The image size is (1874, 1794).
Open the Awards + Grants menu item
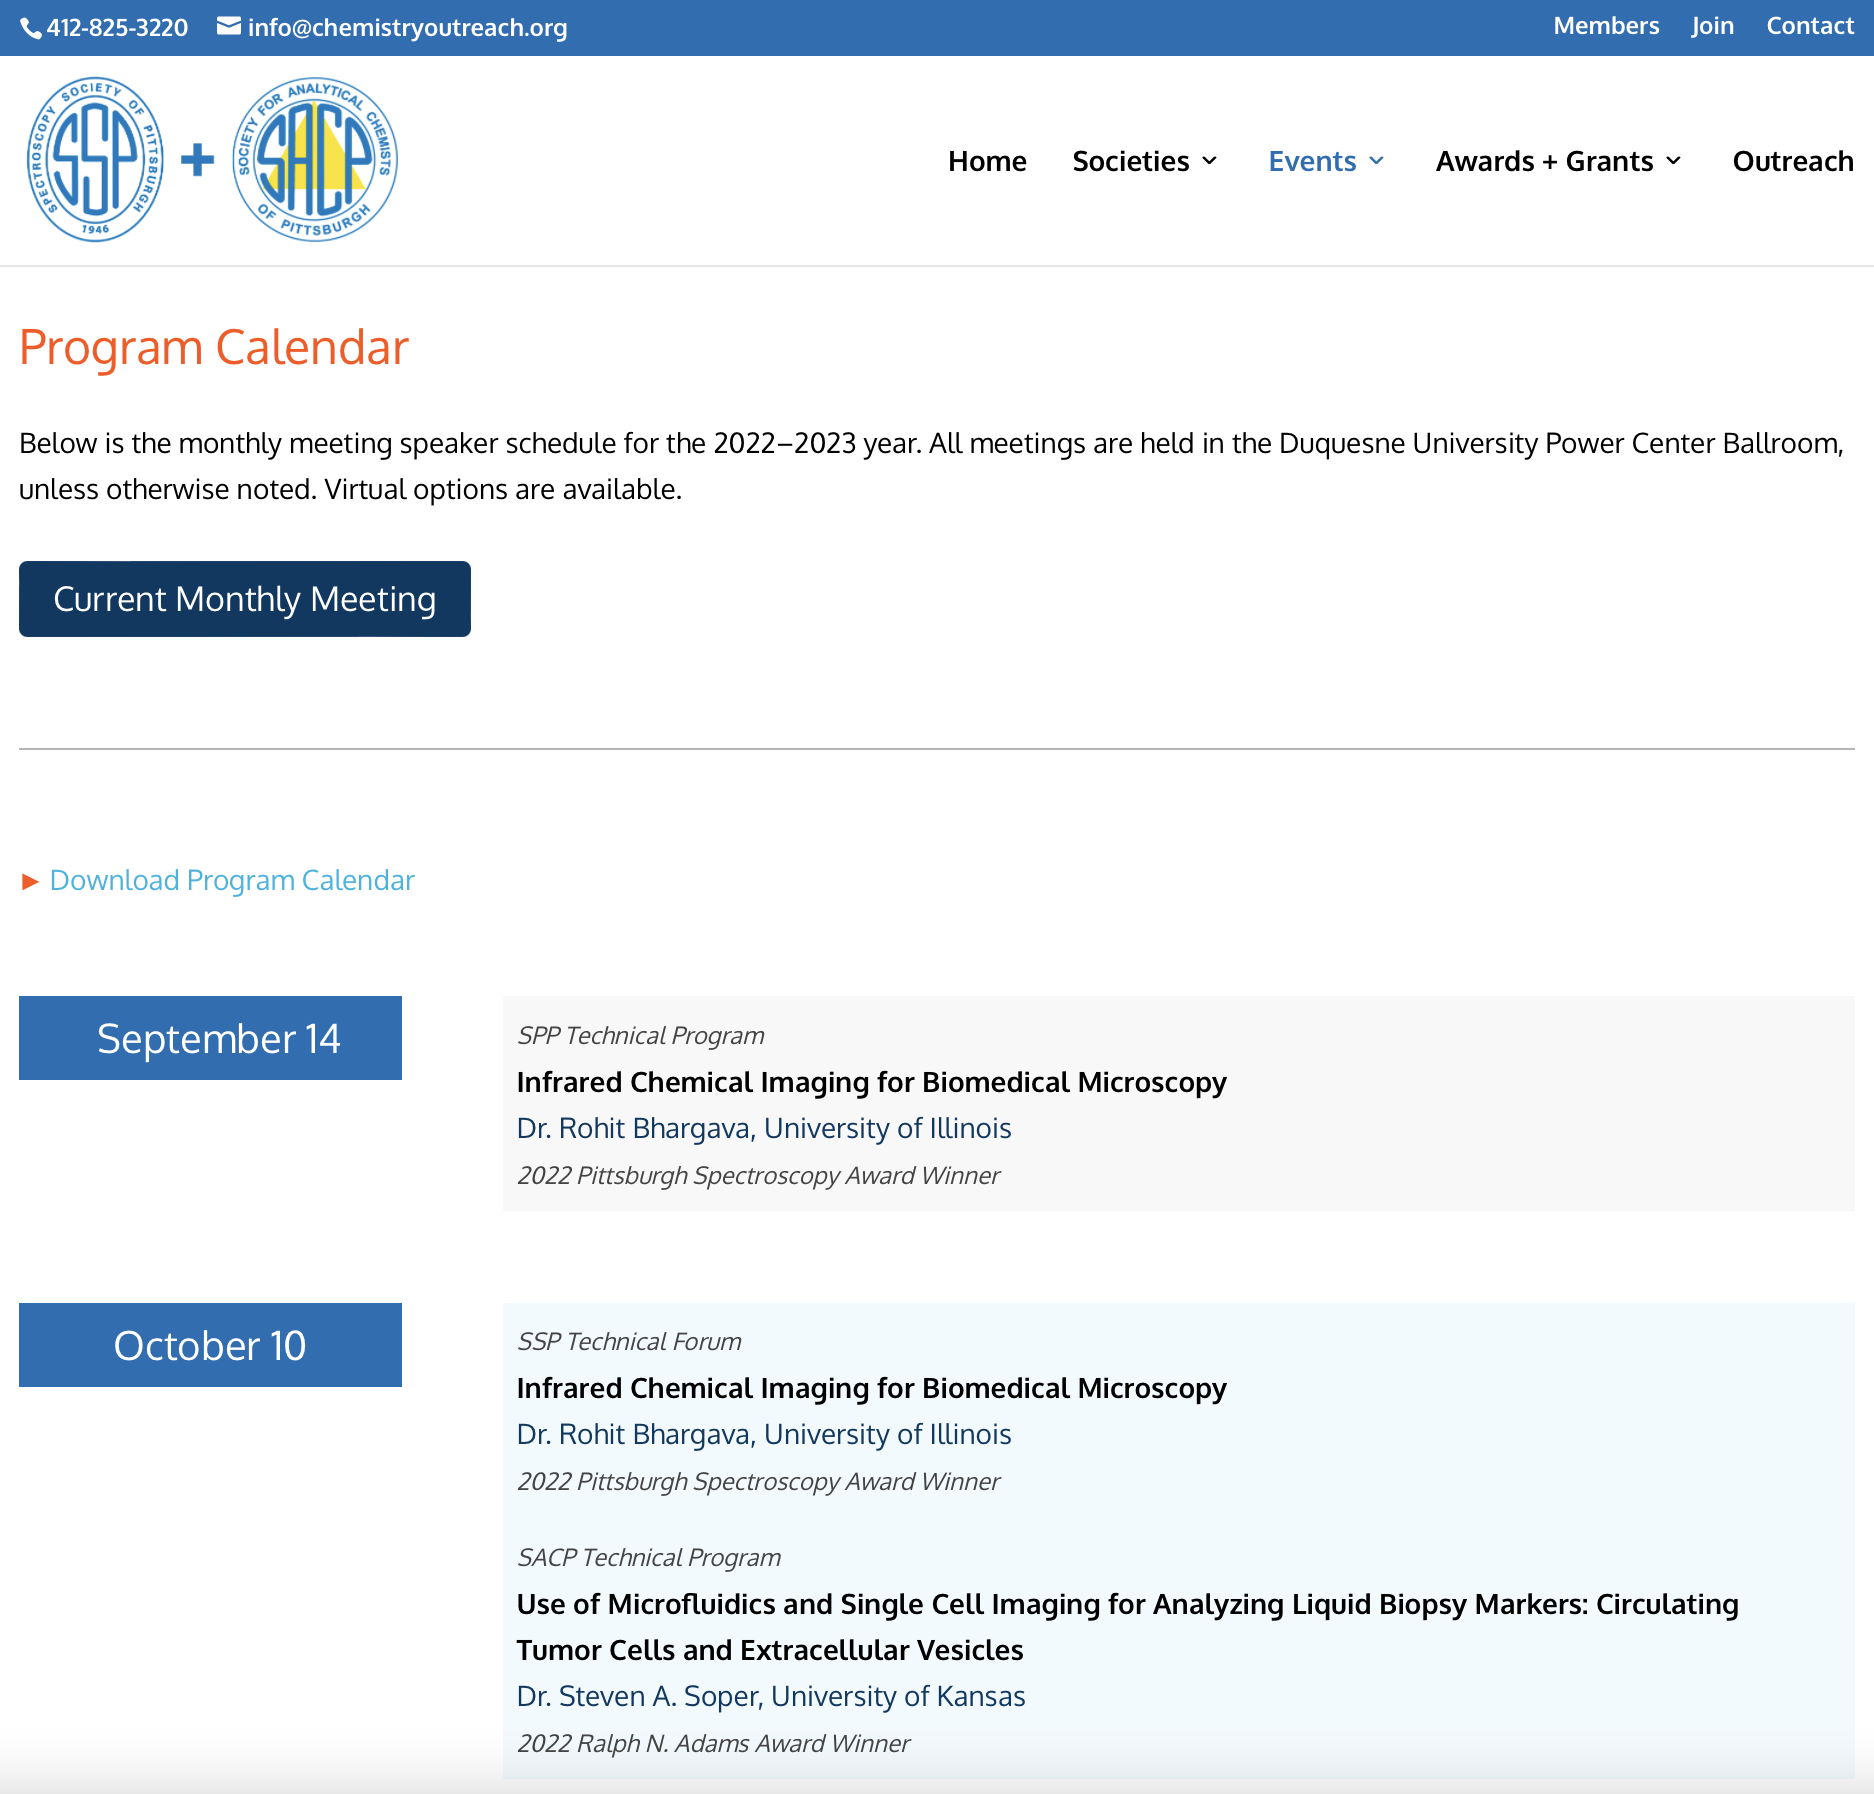pos(1545,161)
